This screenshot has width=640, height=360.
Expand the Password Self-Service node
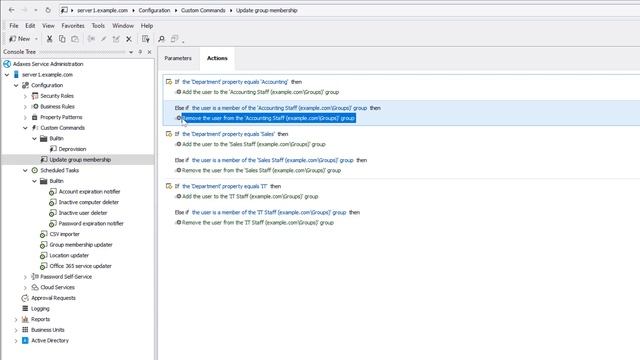(25, 277)
